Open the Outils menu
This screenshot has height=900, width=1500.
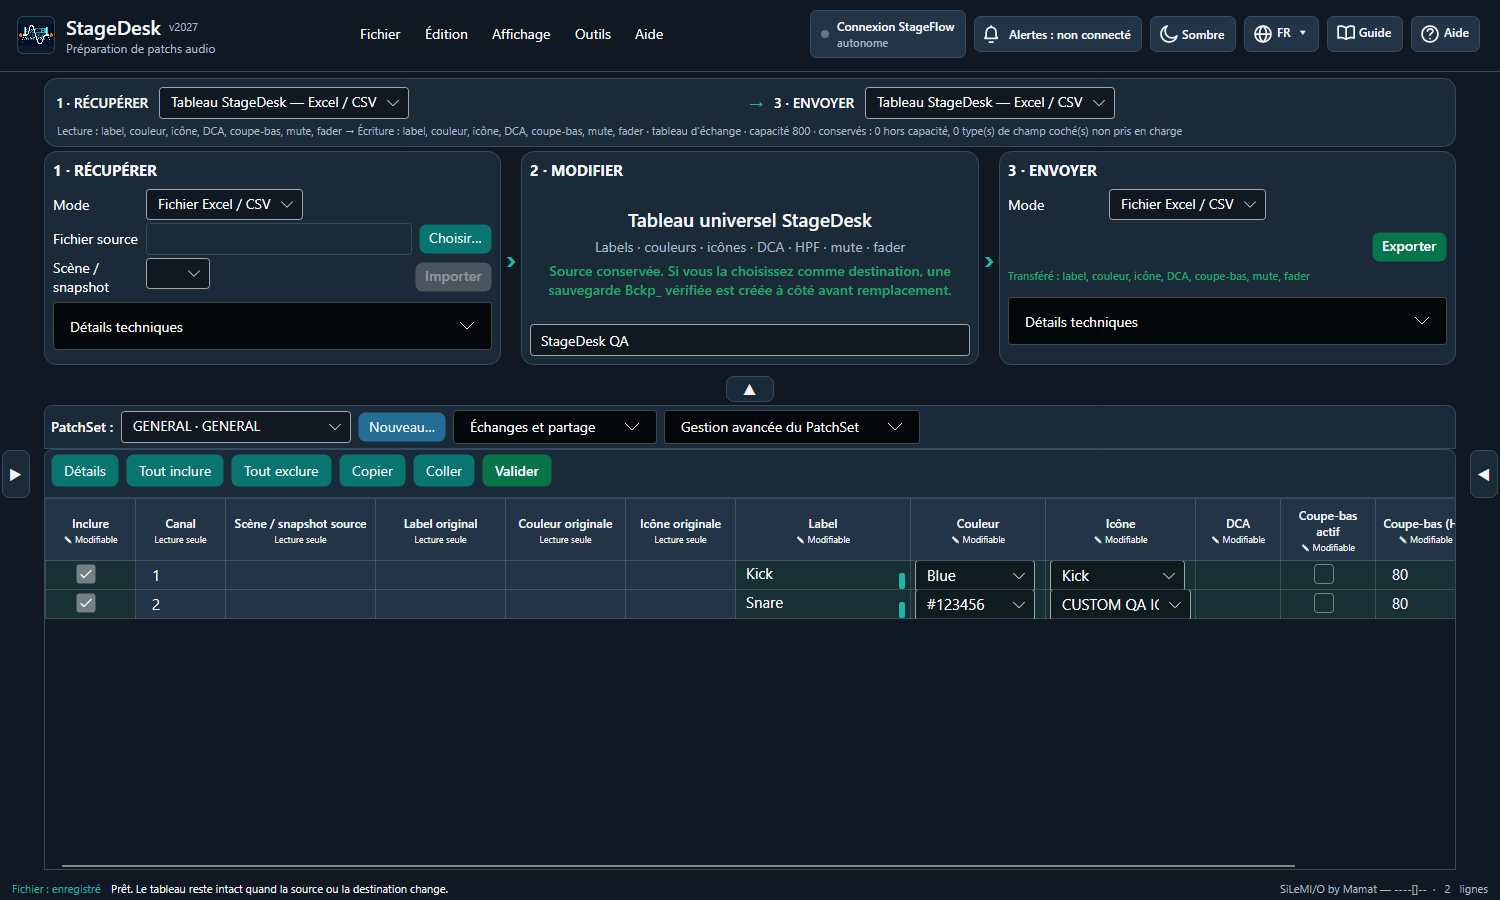pos(593,34)
